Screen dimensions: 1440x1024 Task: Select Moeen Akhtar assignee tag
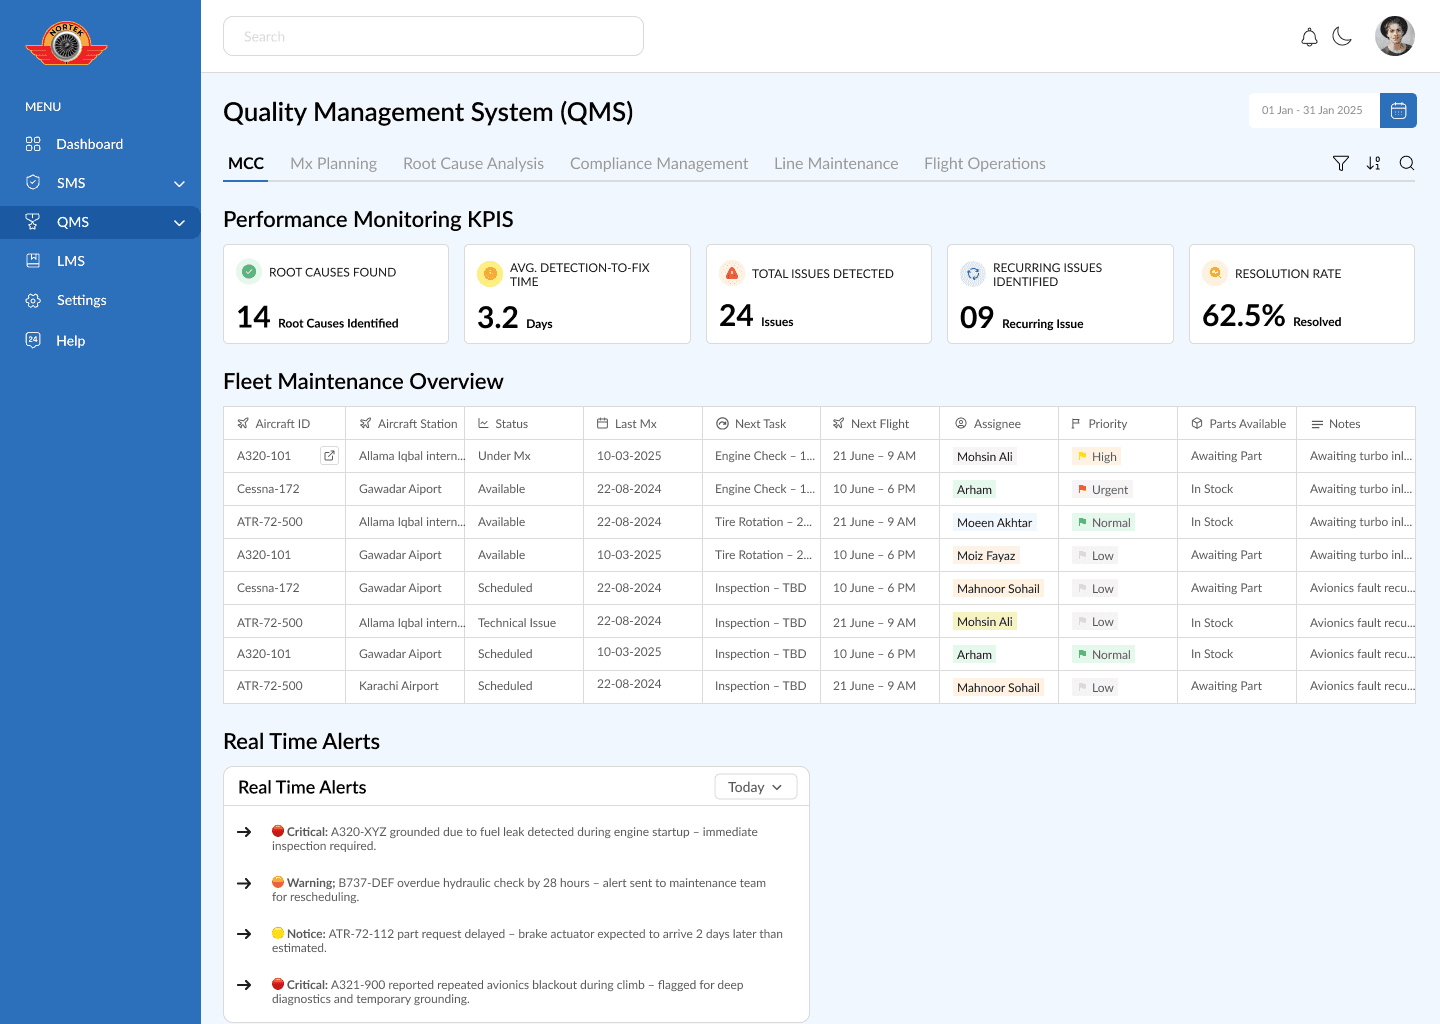[x=994, y=522]
